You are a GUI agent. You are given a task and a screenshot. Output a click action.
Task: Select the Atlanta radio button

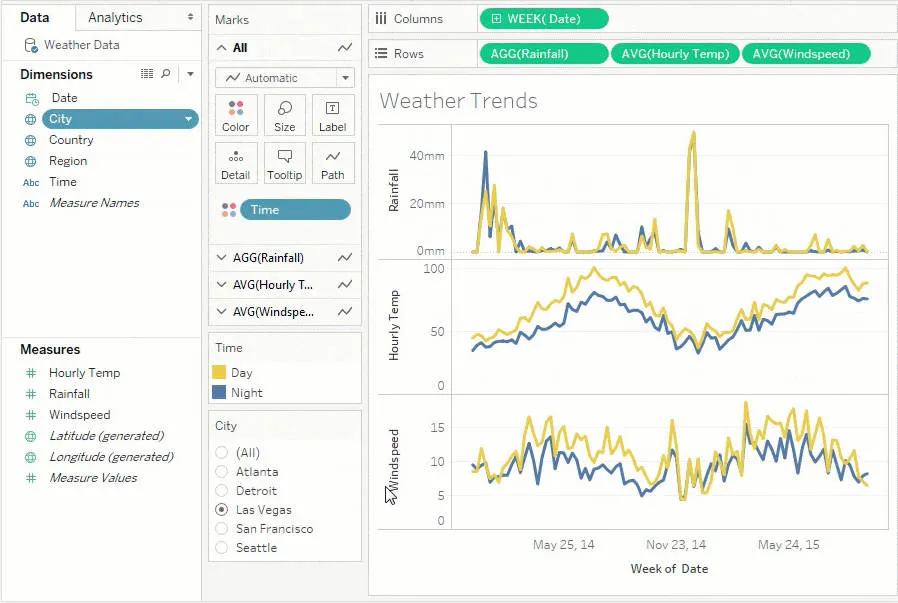222,472
